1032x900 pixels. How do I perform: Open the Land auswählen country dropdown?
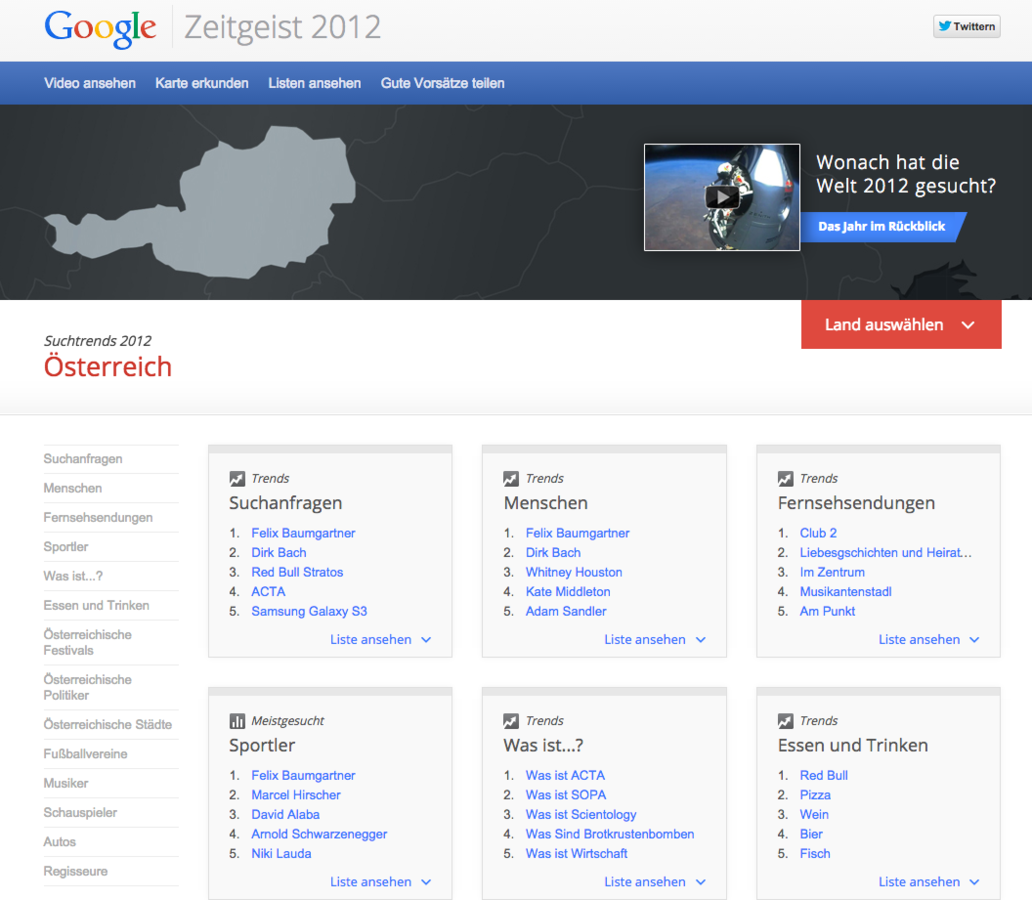901,325
